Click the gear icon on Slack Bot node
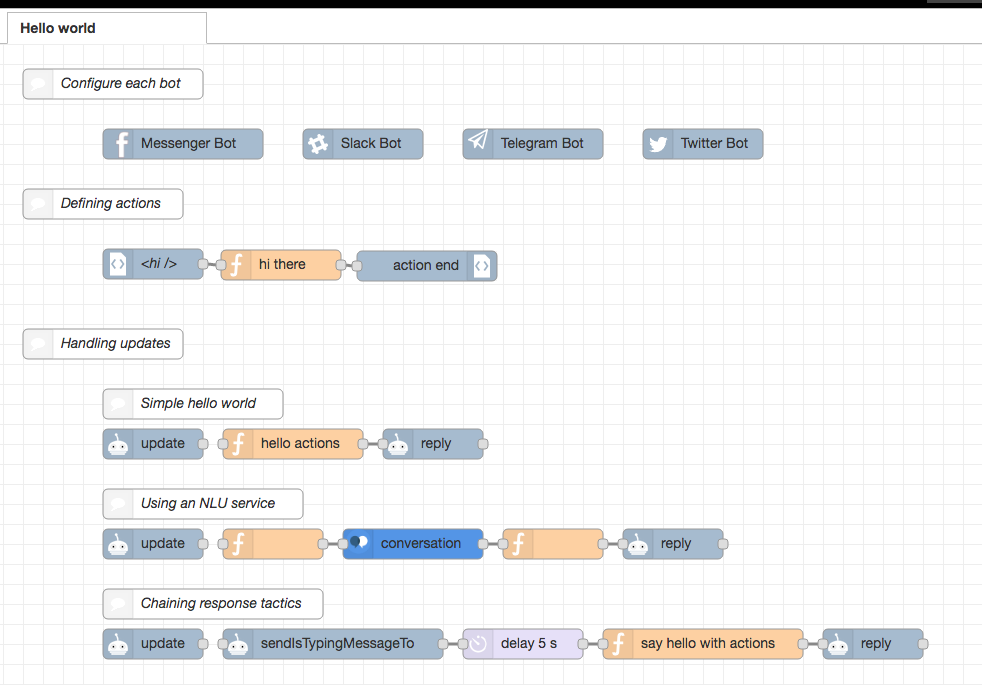The image size is (982, 685). [318, 144]
